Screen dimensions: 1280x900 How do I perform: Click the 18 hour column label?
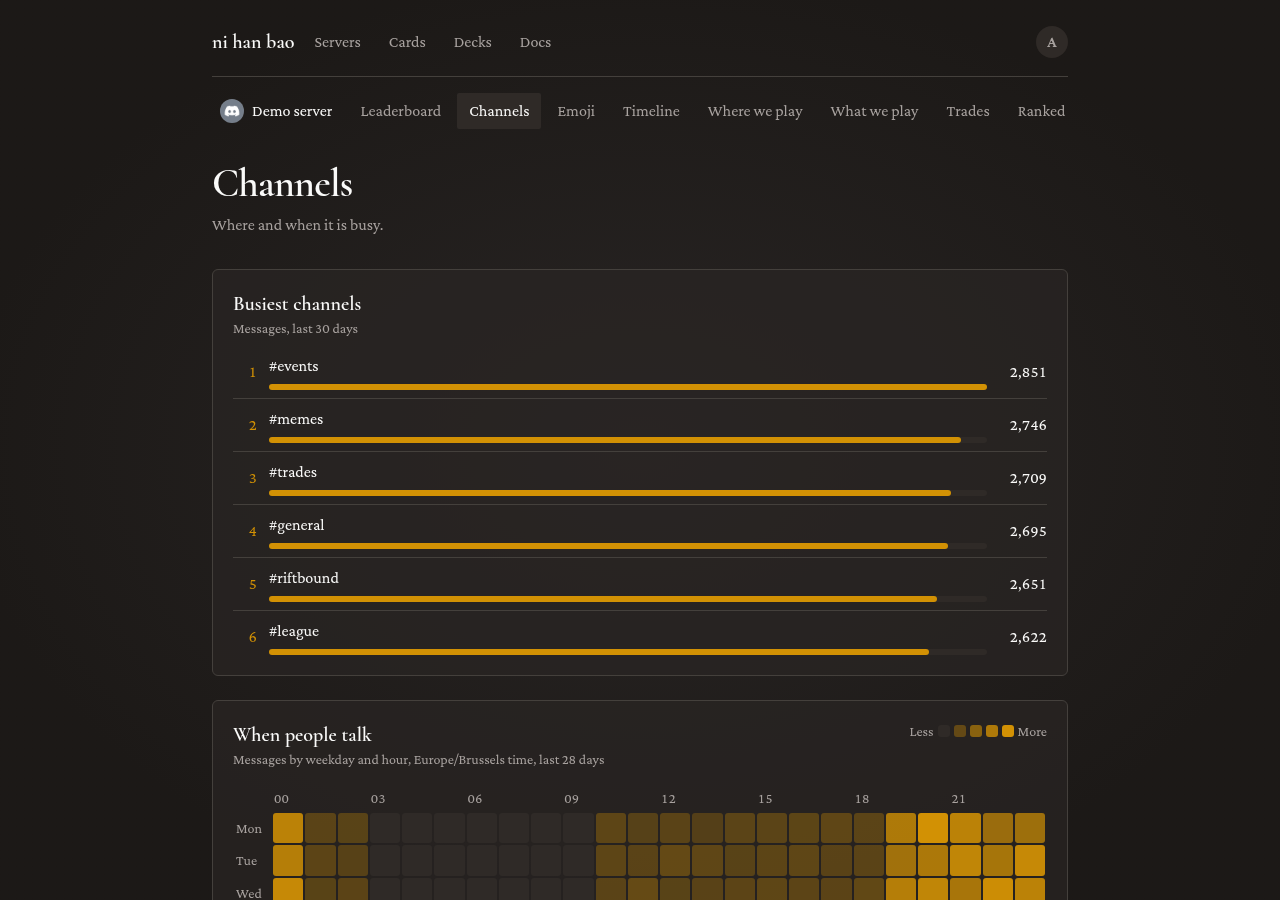862,799
